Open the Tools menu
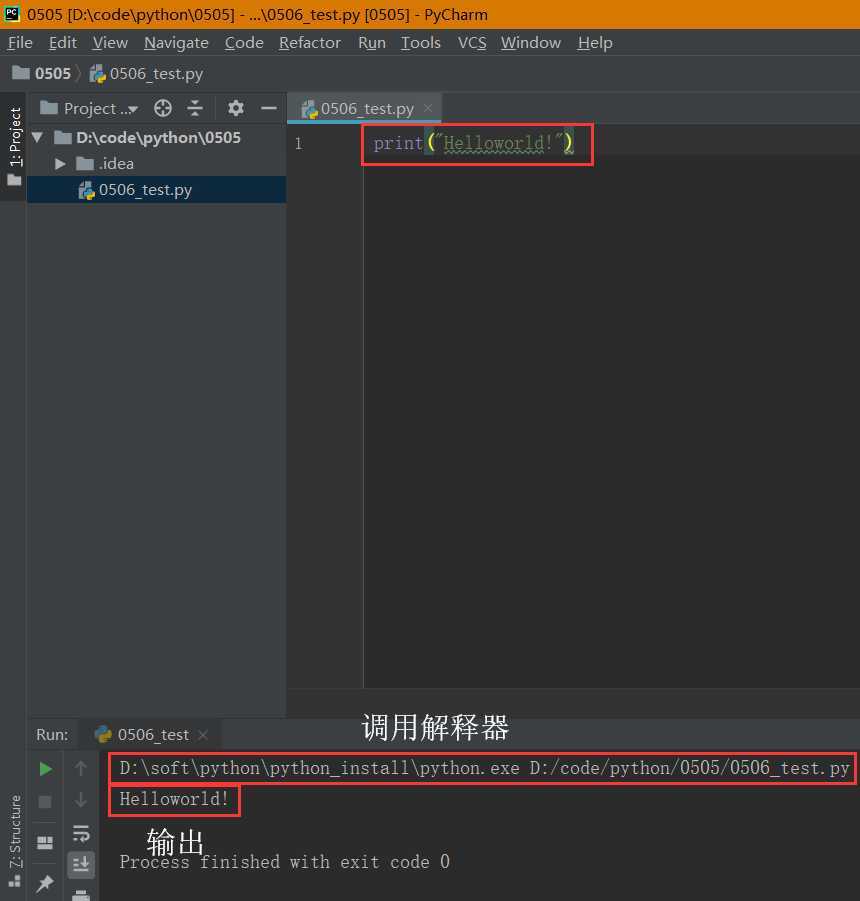Viewport: 860px width, 901px height. click(x=421, y=43)
